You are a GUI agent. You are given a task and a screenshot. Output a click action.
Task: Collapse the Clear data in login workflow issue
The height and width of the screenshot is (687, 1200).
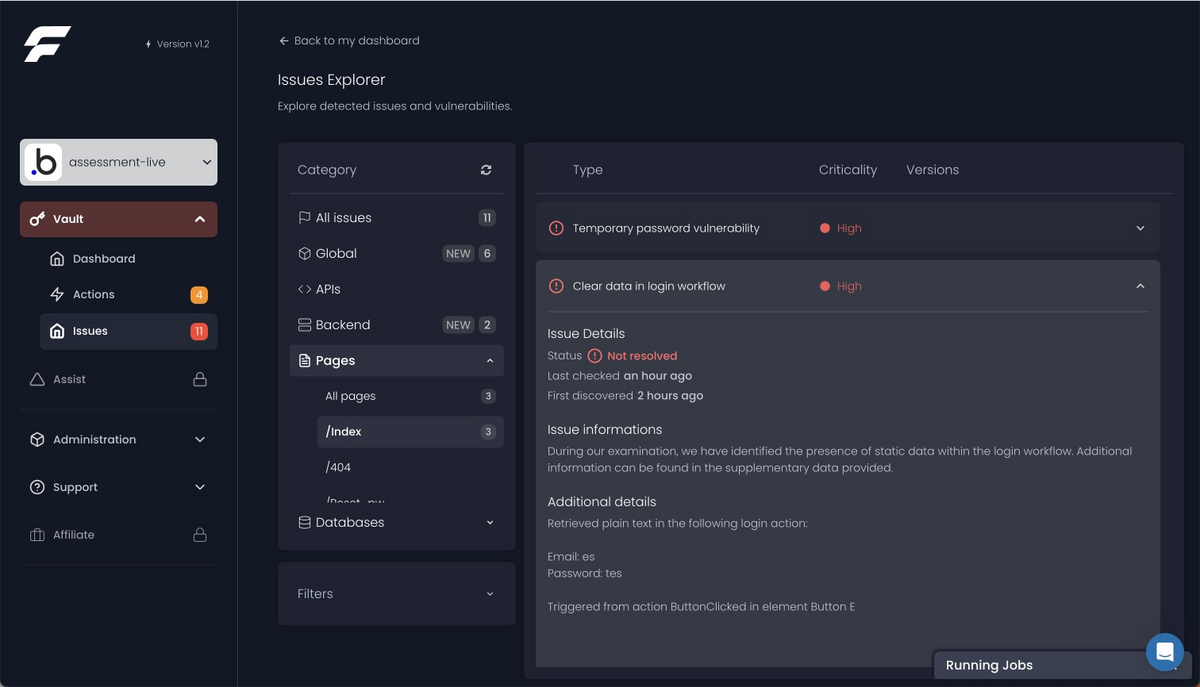tap(1140, 286)
